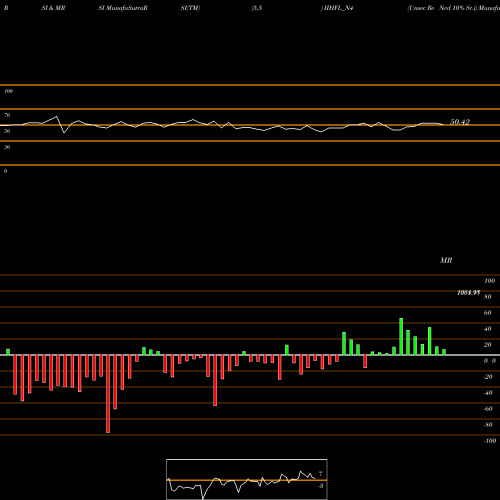The height and width of the screenshot is (500, 500).
Task: Click the 80 label on the MR axis
Action: coord(488,297)
